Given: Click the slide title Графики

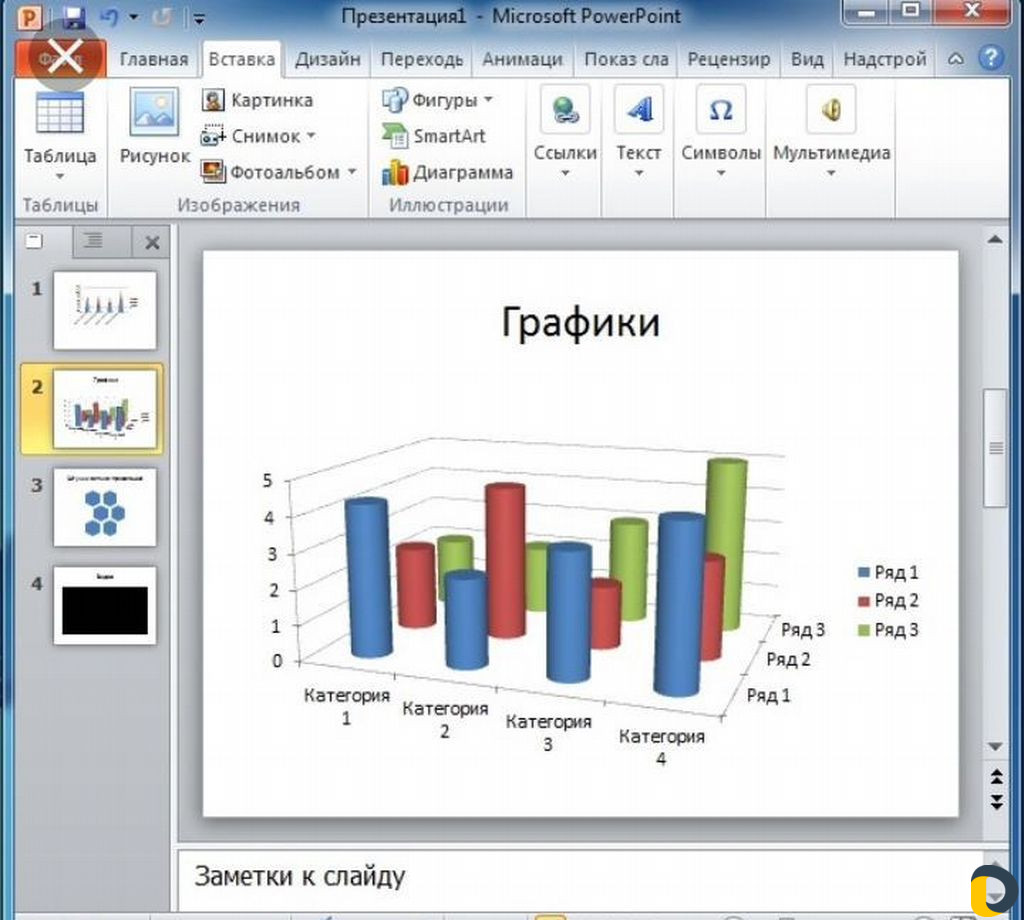Looking at the screenshot, I should pos(581,323).
